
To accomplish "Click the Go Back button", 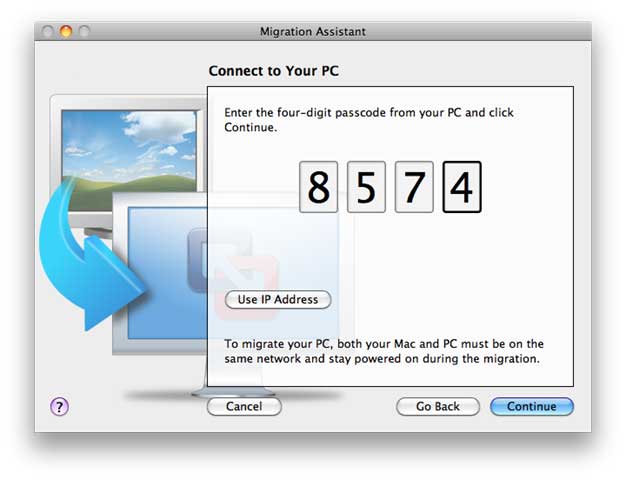I will (438, 406).
